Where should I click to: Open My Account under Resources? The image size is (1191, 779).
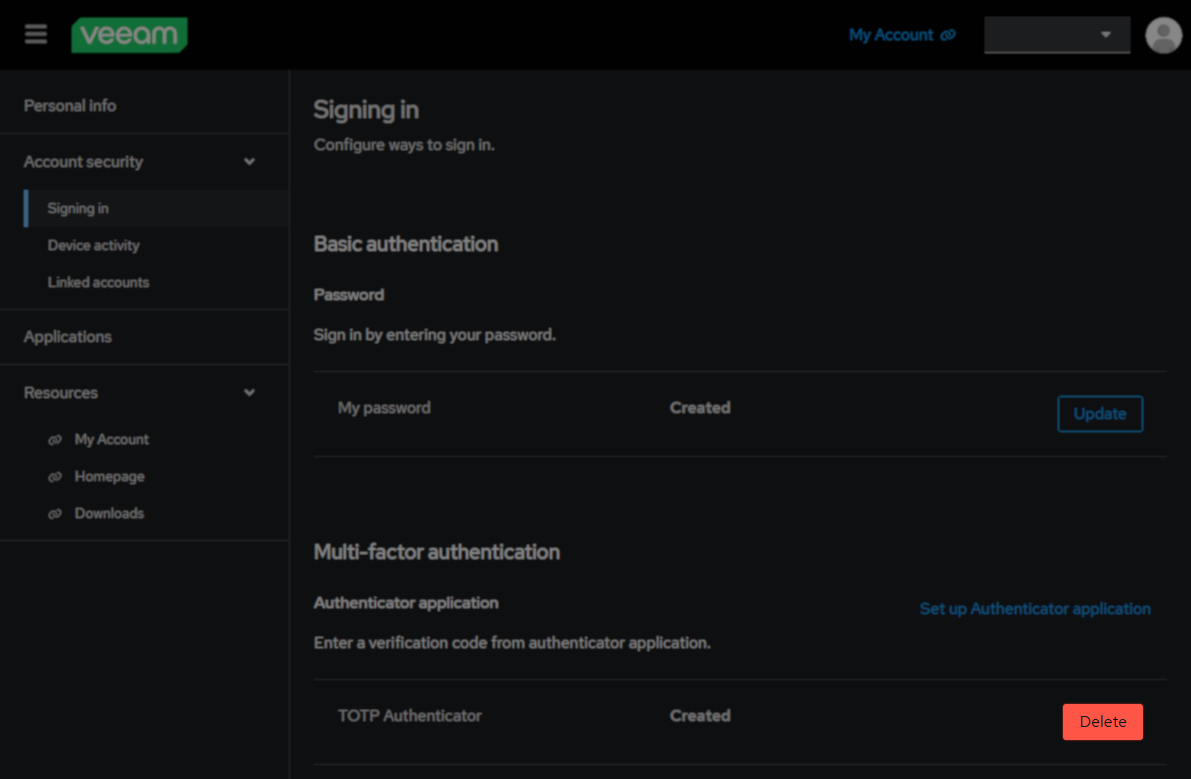[112, 440]
